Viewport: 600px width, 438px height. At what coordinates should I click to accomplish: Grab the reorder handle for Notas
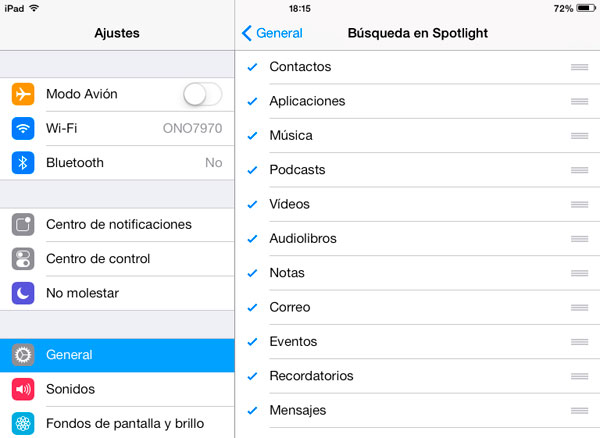pyautogui.click(x=579, y=273)
